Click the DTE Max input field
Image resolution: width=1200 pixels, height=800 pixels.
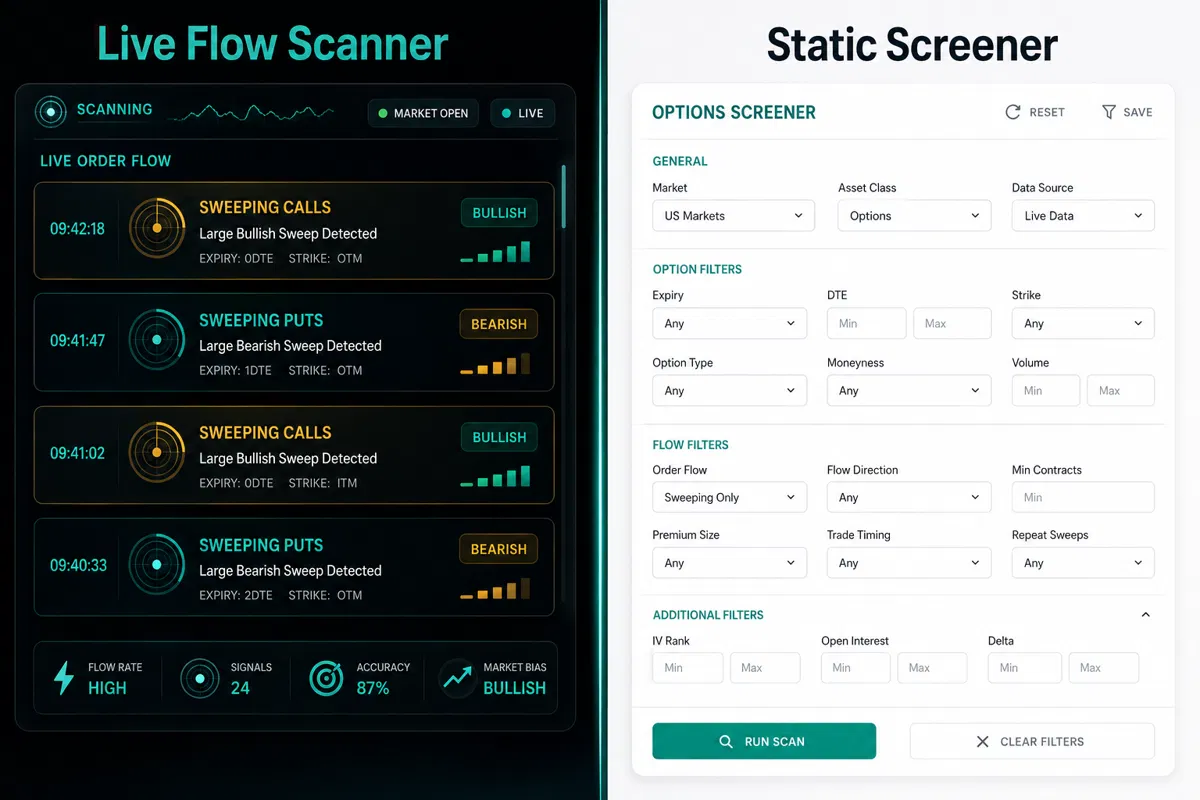click(x=953, y=324)
